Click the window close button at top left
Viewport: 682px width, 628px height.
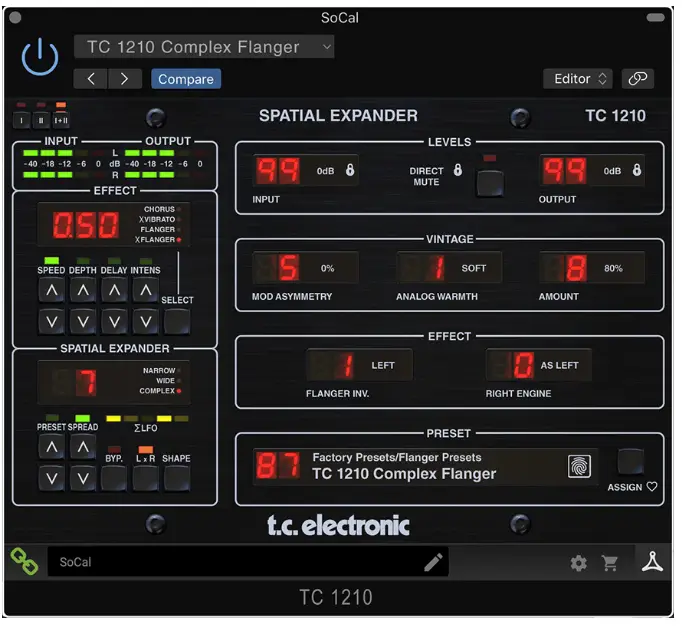pos(15,18)
